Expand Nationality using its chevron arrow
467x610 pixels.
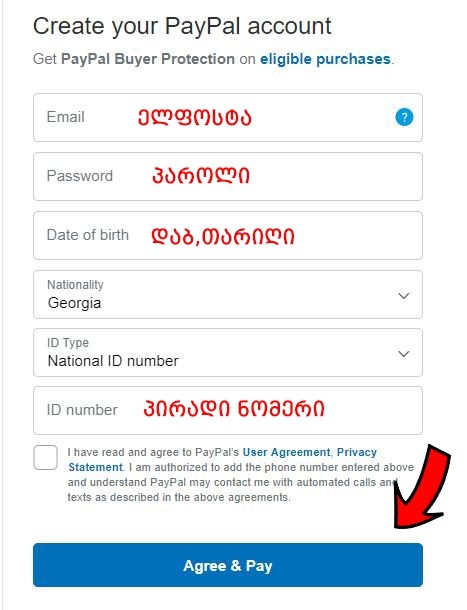coord(404,296)
